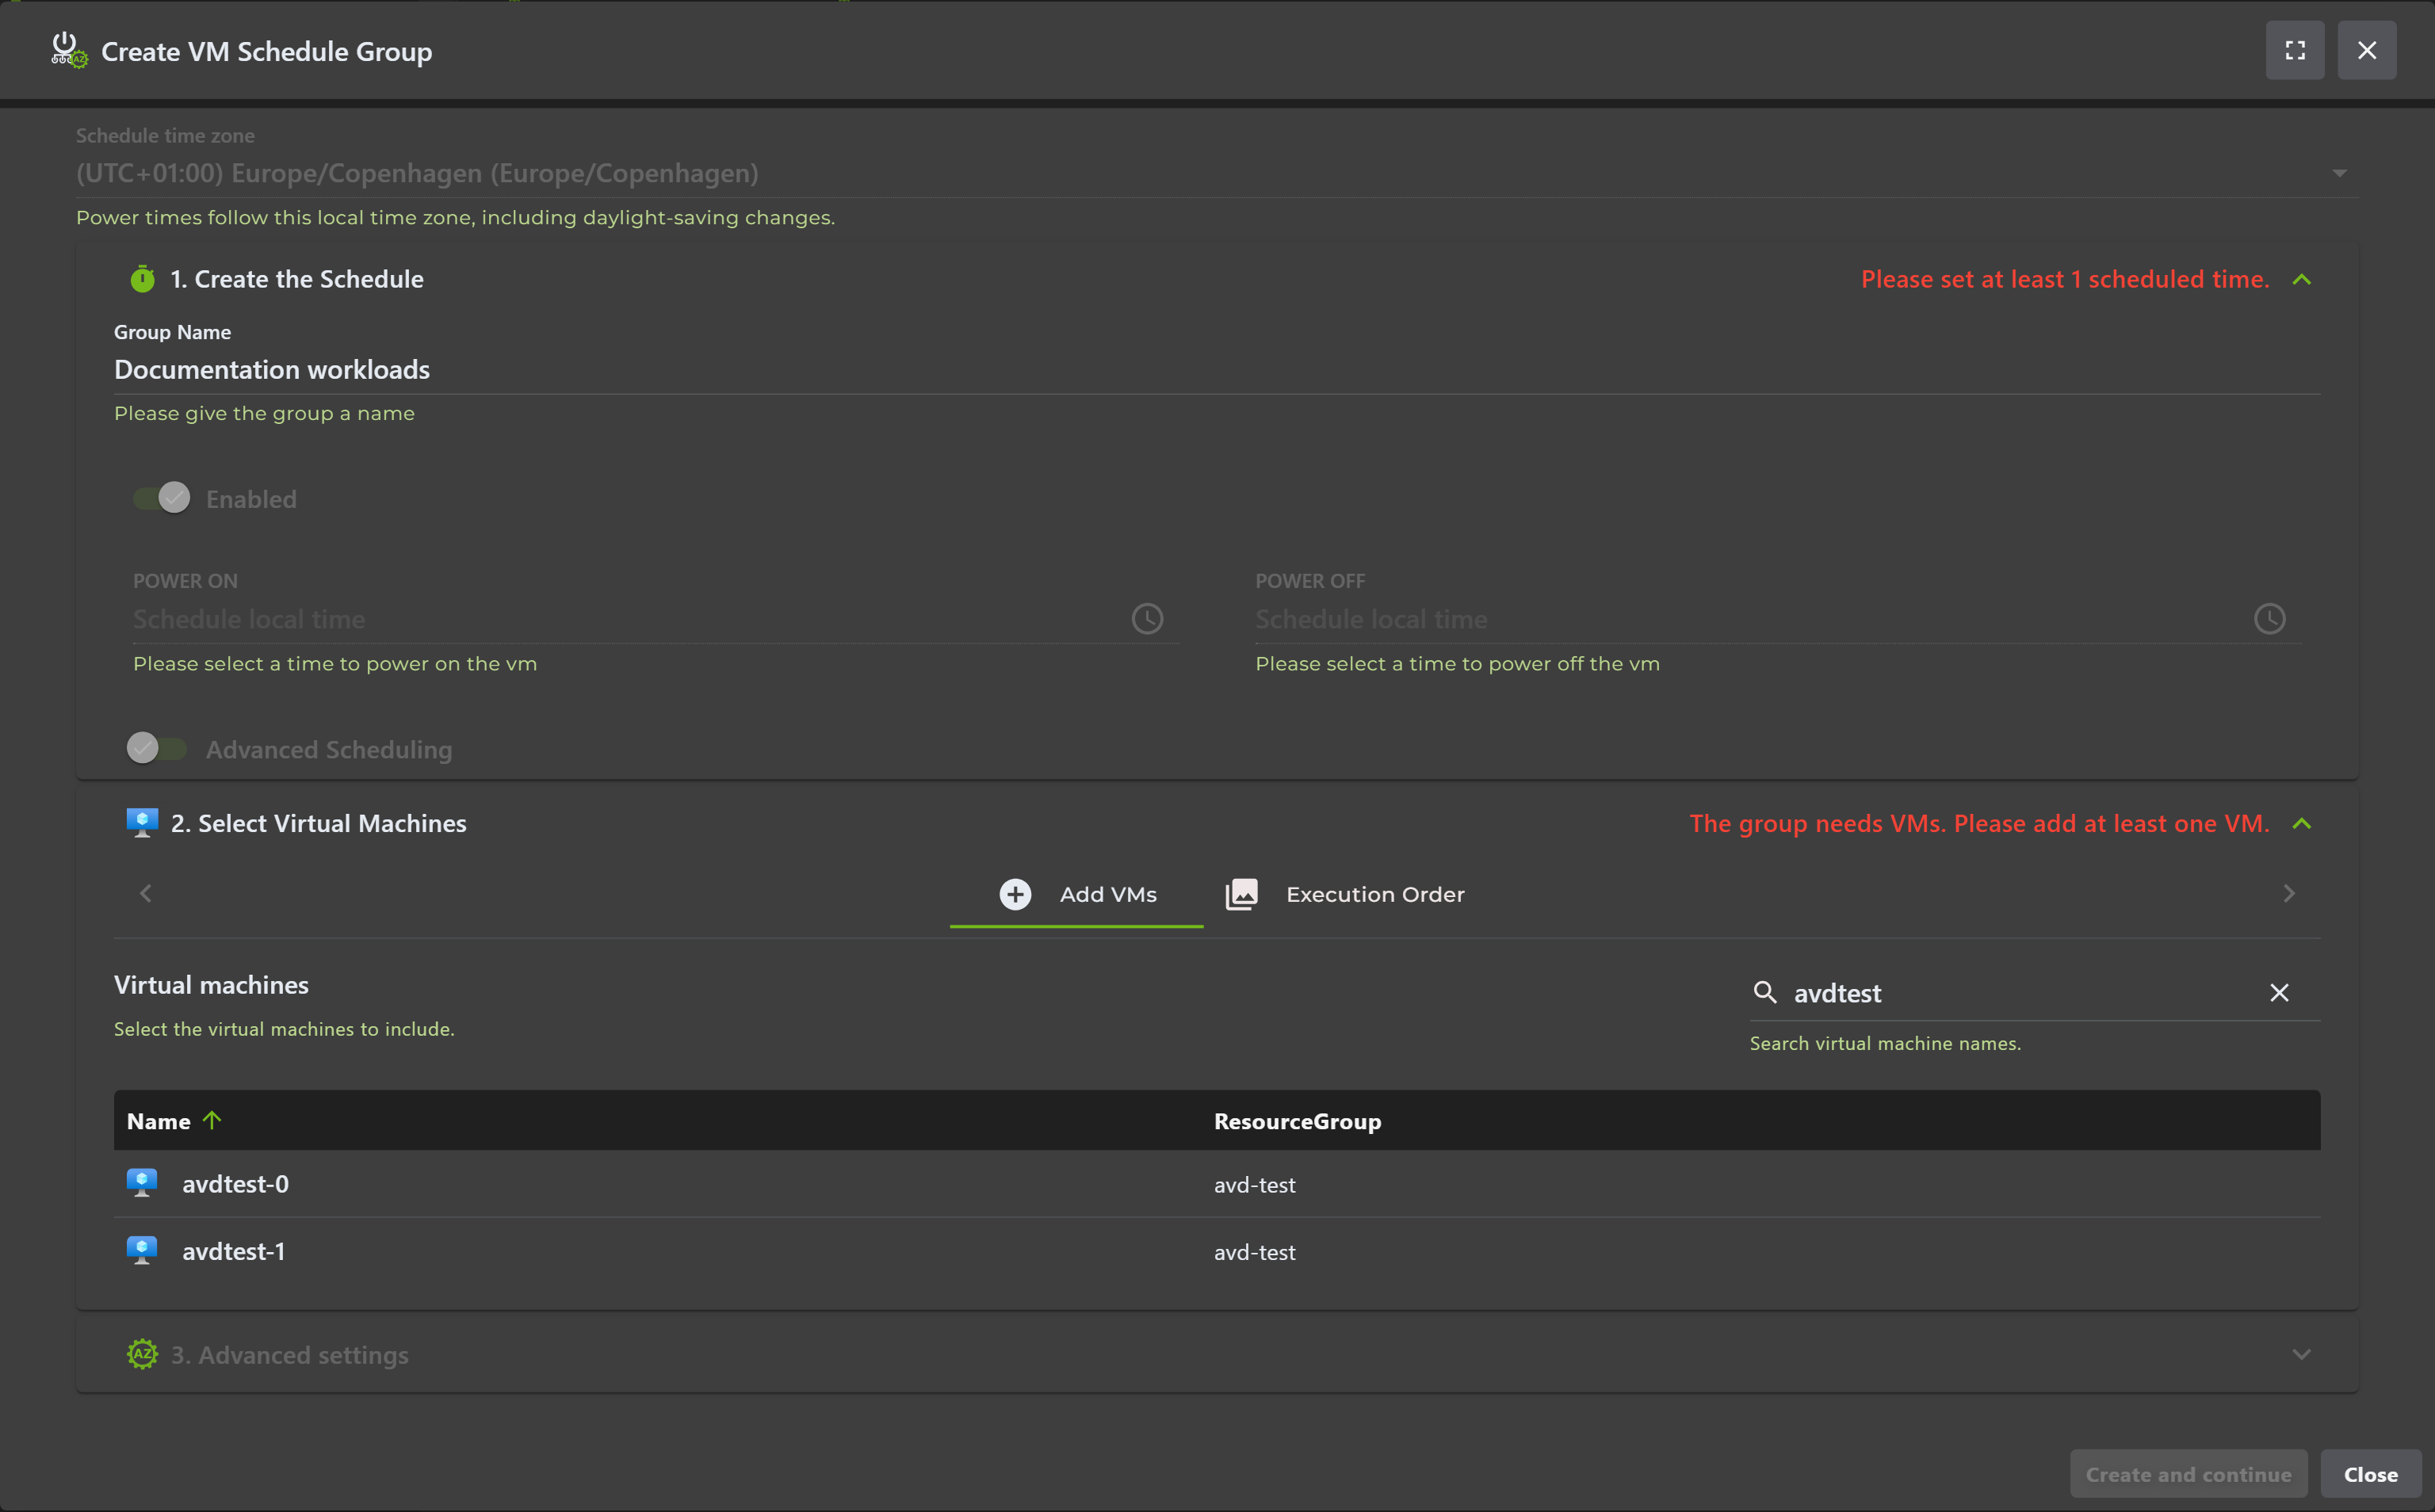The width and height of the screenshot is (2435, 1512).
Task: Click the Name column header
Action: pos(158,1121)
